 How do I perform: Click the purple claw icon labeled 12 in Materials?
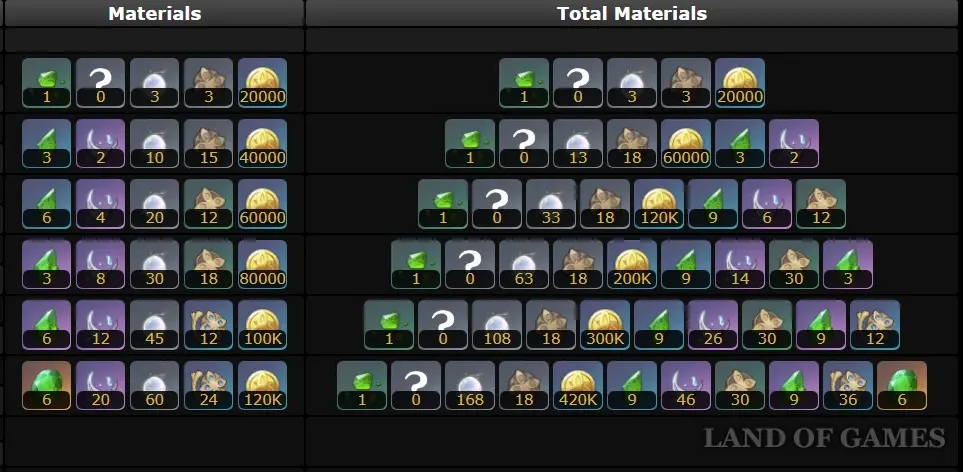pos(101,325)
